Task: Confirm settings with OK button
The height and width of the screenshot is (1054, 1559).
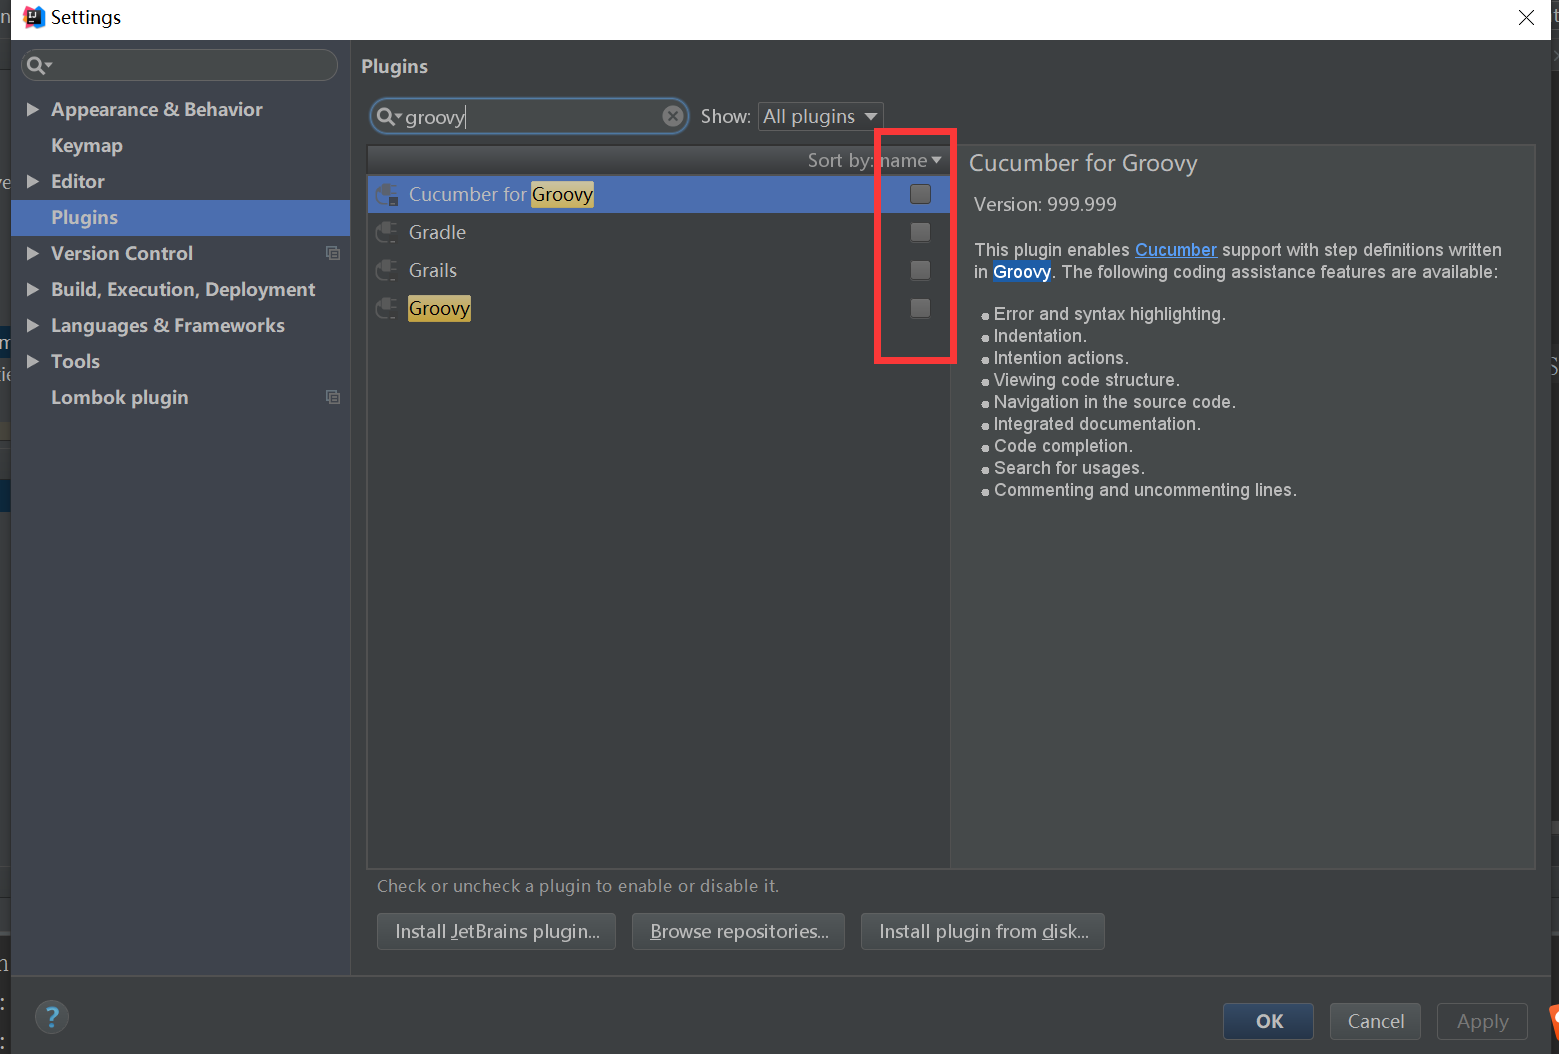Action: point(1269,1021)
